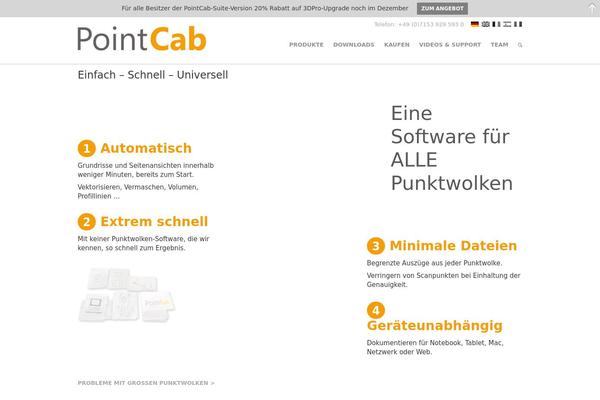
Task: Click the PointCab logo
Action: (142, 39)
